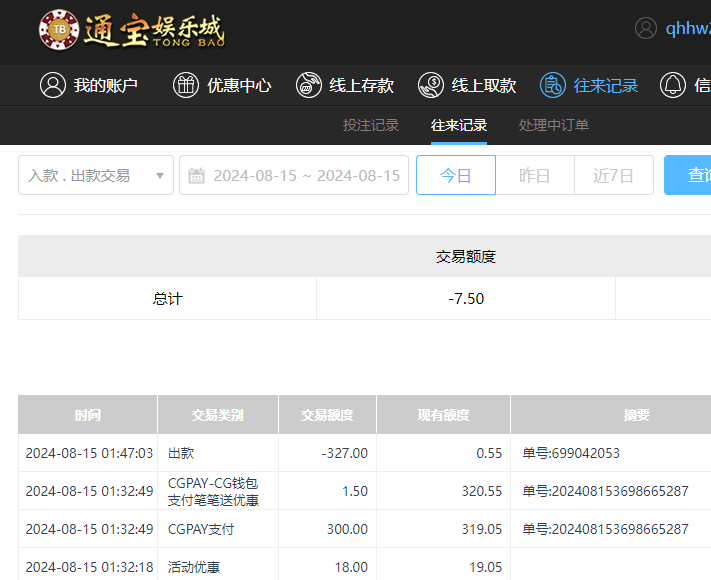The image size is (711, 580).
Task: Select the 往来记录 sub-tab
Action: click(x=459, y=125)
